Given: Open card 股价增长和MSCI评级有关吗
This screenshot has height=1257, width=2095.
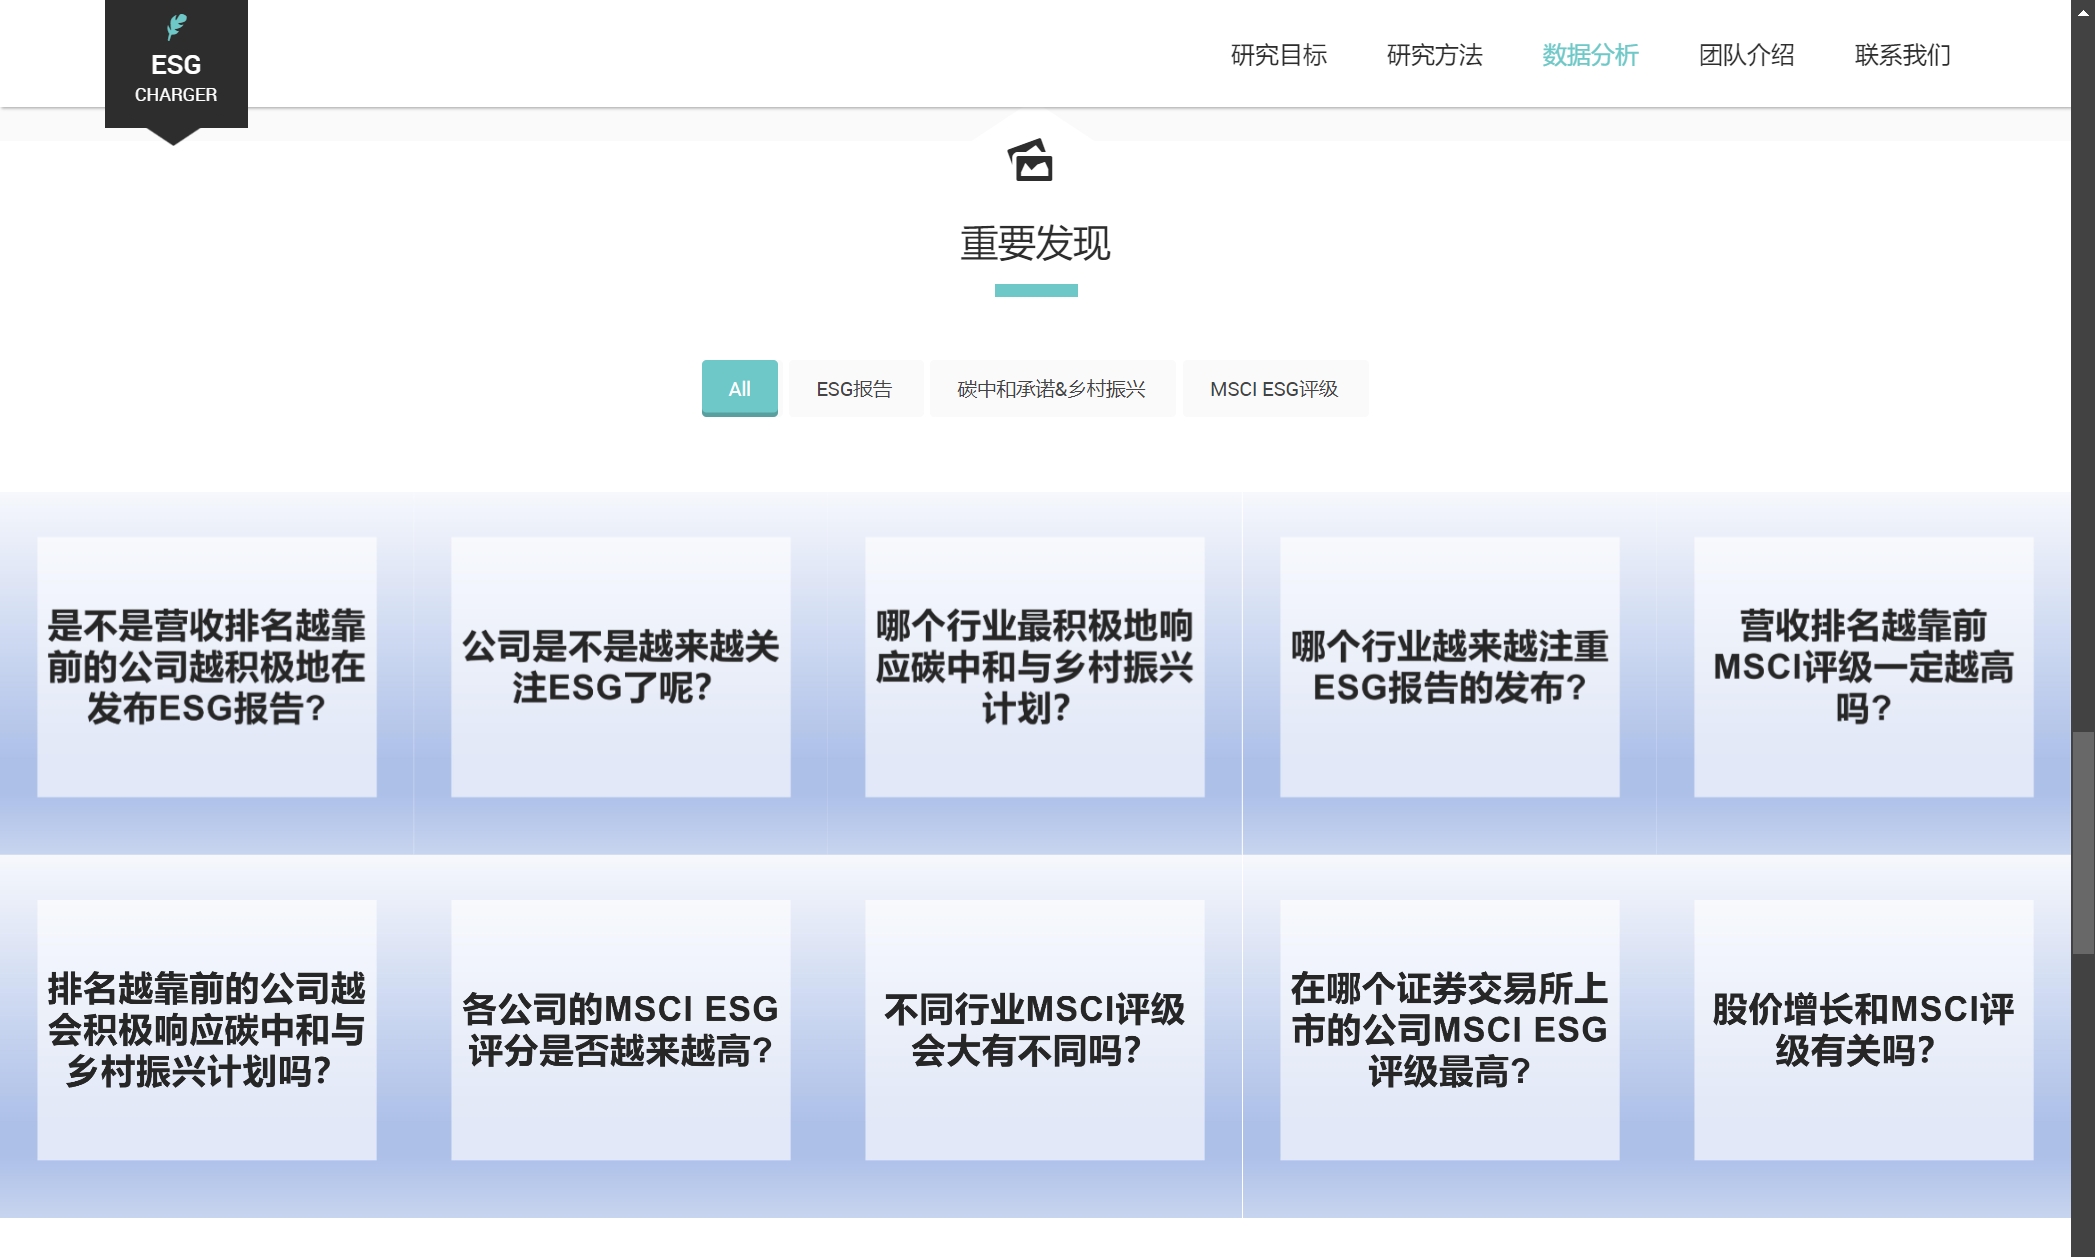Looking at the screenshot, I should point(1863,1030).
